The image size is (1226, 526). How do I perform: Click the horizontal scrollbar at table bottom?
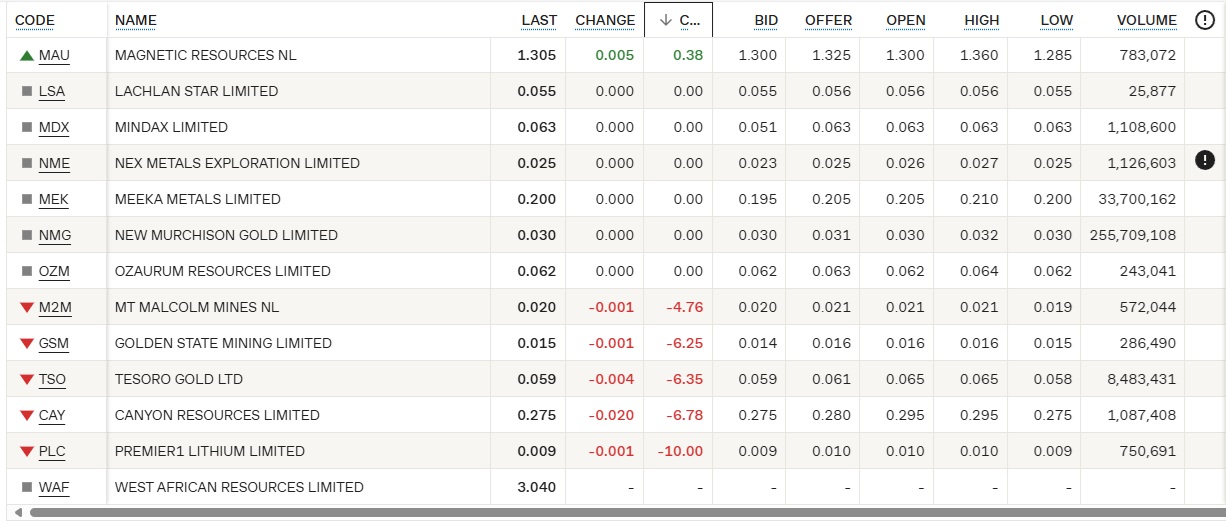(600, 513)
